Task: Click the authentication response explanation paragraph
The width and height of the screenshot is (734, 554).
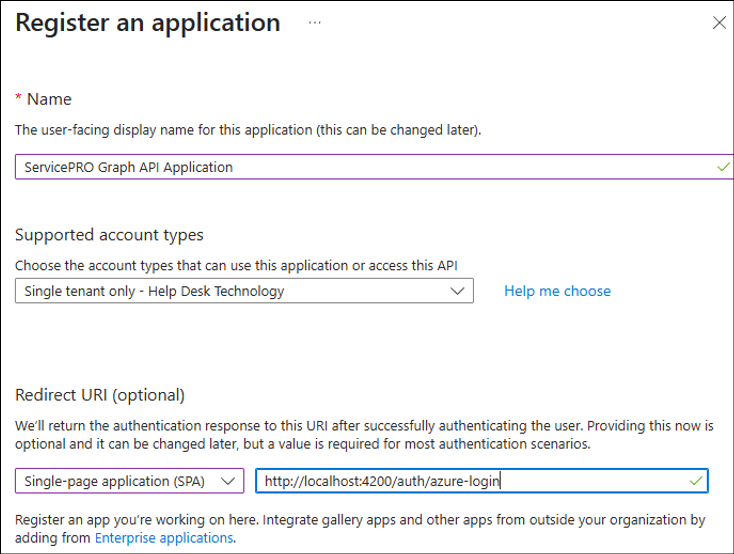Action: click(x=364, y=435)
